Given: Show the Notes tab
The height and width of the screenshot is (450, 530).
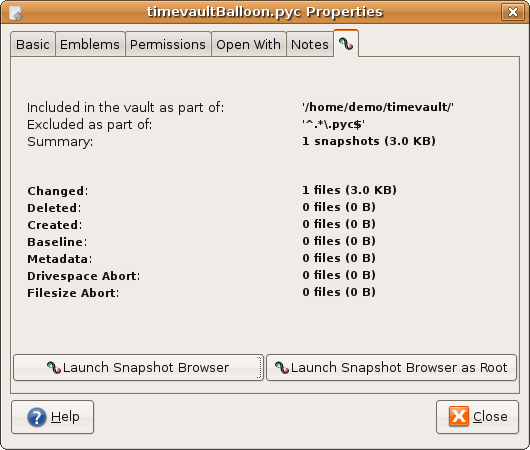Looking at the screenshot, I should click(310, 44).
